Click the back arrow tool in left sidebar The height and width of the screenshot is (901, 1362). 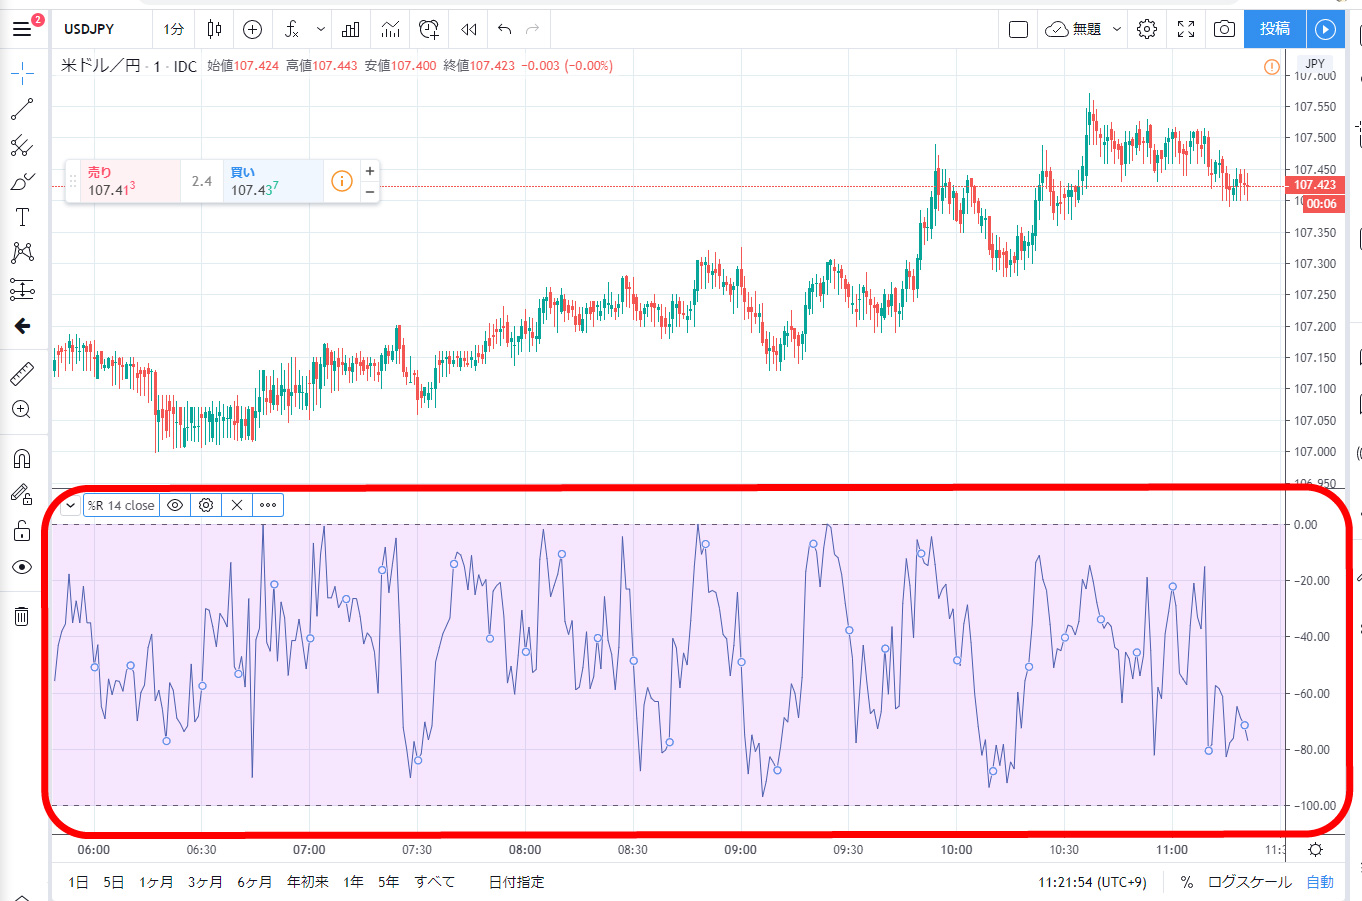[x=22, y=326]
